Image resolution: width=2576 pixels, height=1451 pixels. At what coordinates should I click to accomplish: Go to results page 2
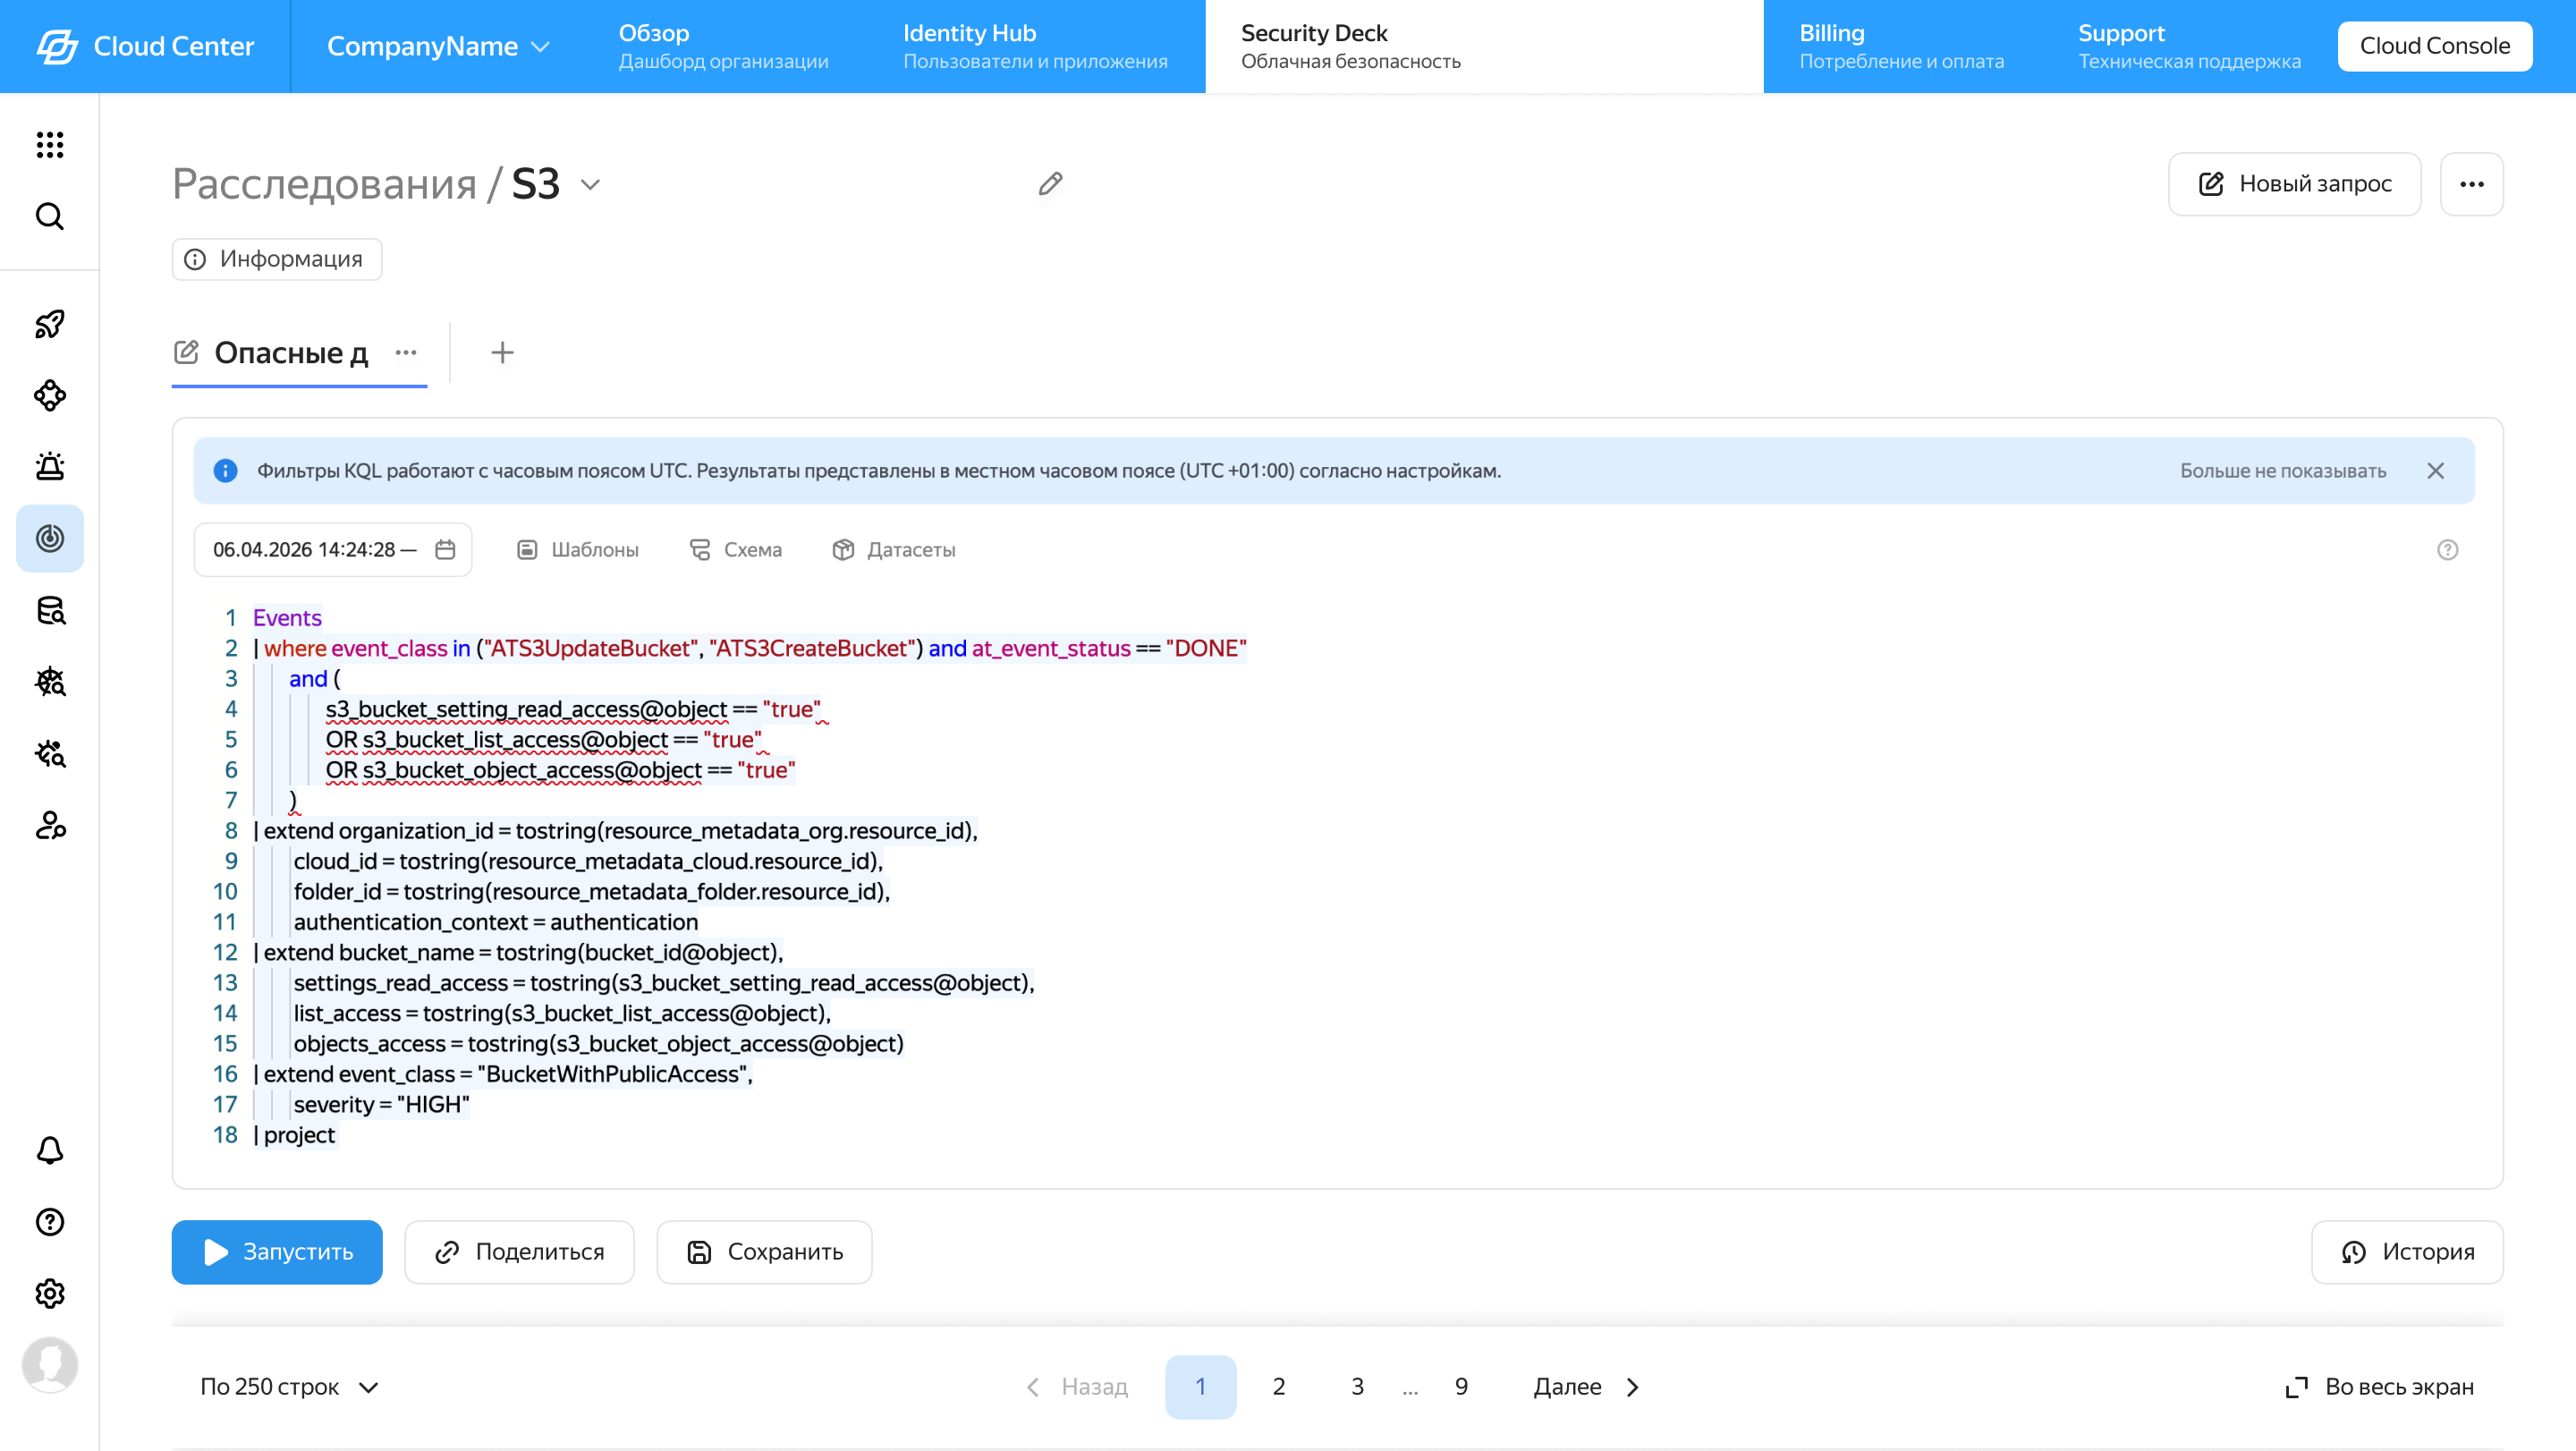point(1278,1386)
